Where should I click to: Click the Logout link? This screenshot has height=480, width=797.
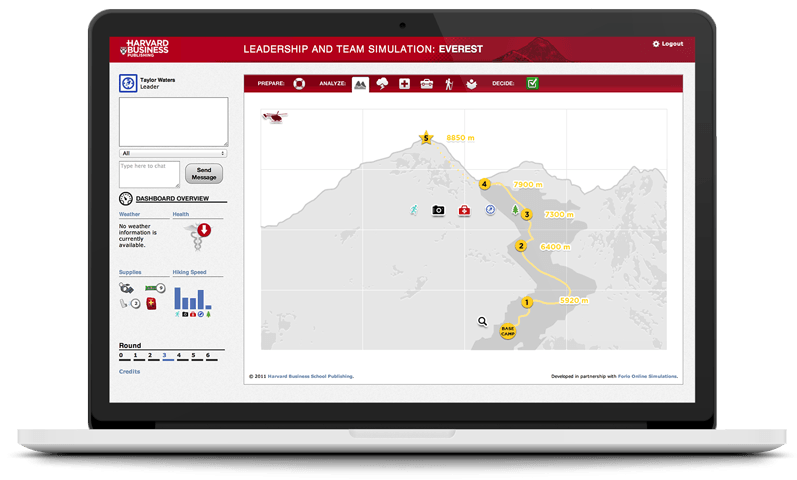(x=672, y=44)
